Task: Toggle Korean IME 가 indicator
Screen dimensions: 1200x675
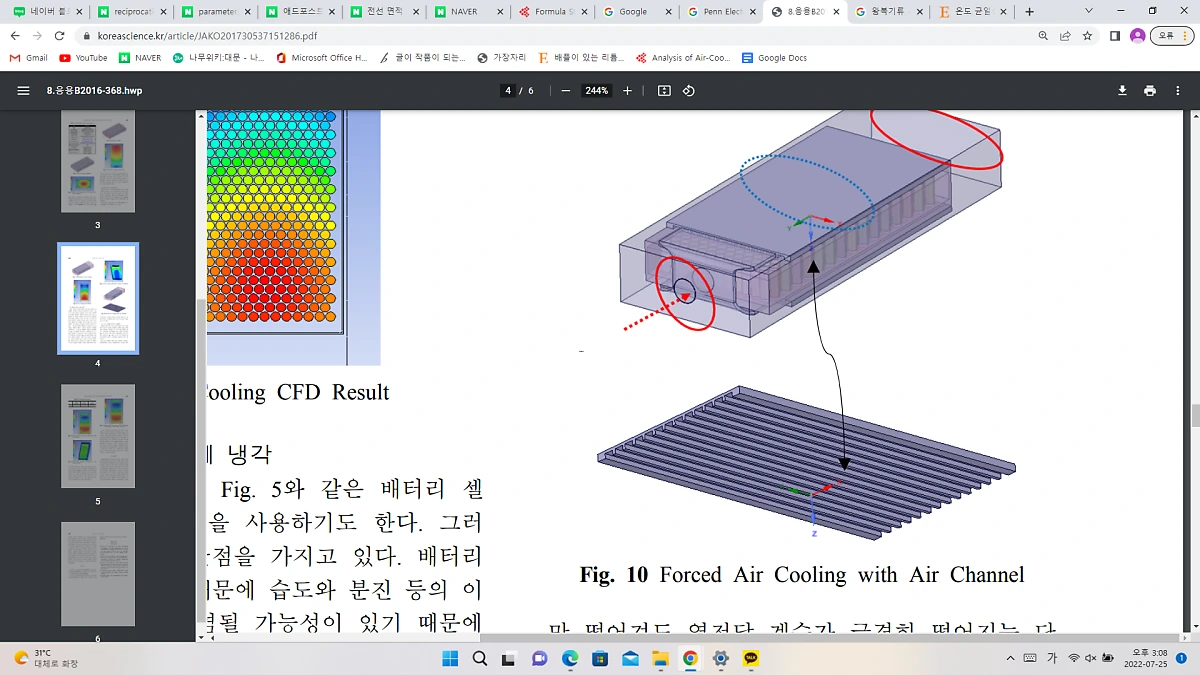Action: 1052,658
